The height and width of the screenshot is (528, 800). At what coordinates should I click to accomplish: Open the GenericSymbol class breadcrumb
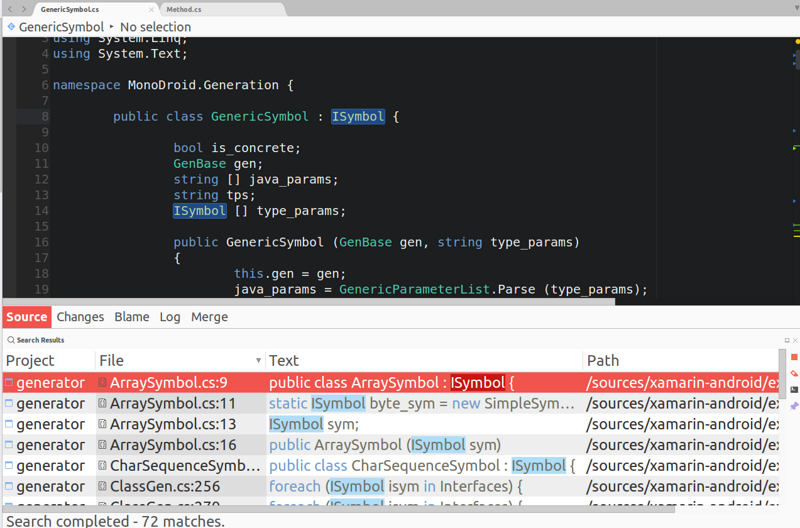tap(61, 27)
